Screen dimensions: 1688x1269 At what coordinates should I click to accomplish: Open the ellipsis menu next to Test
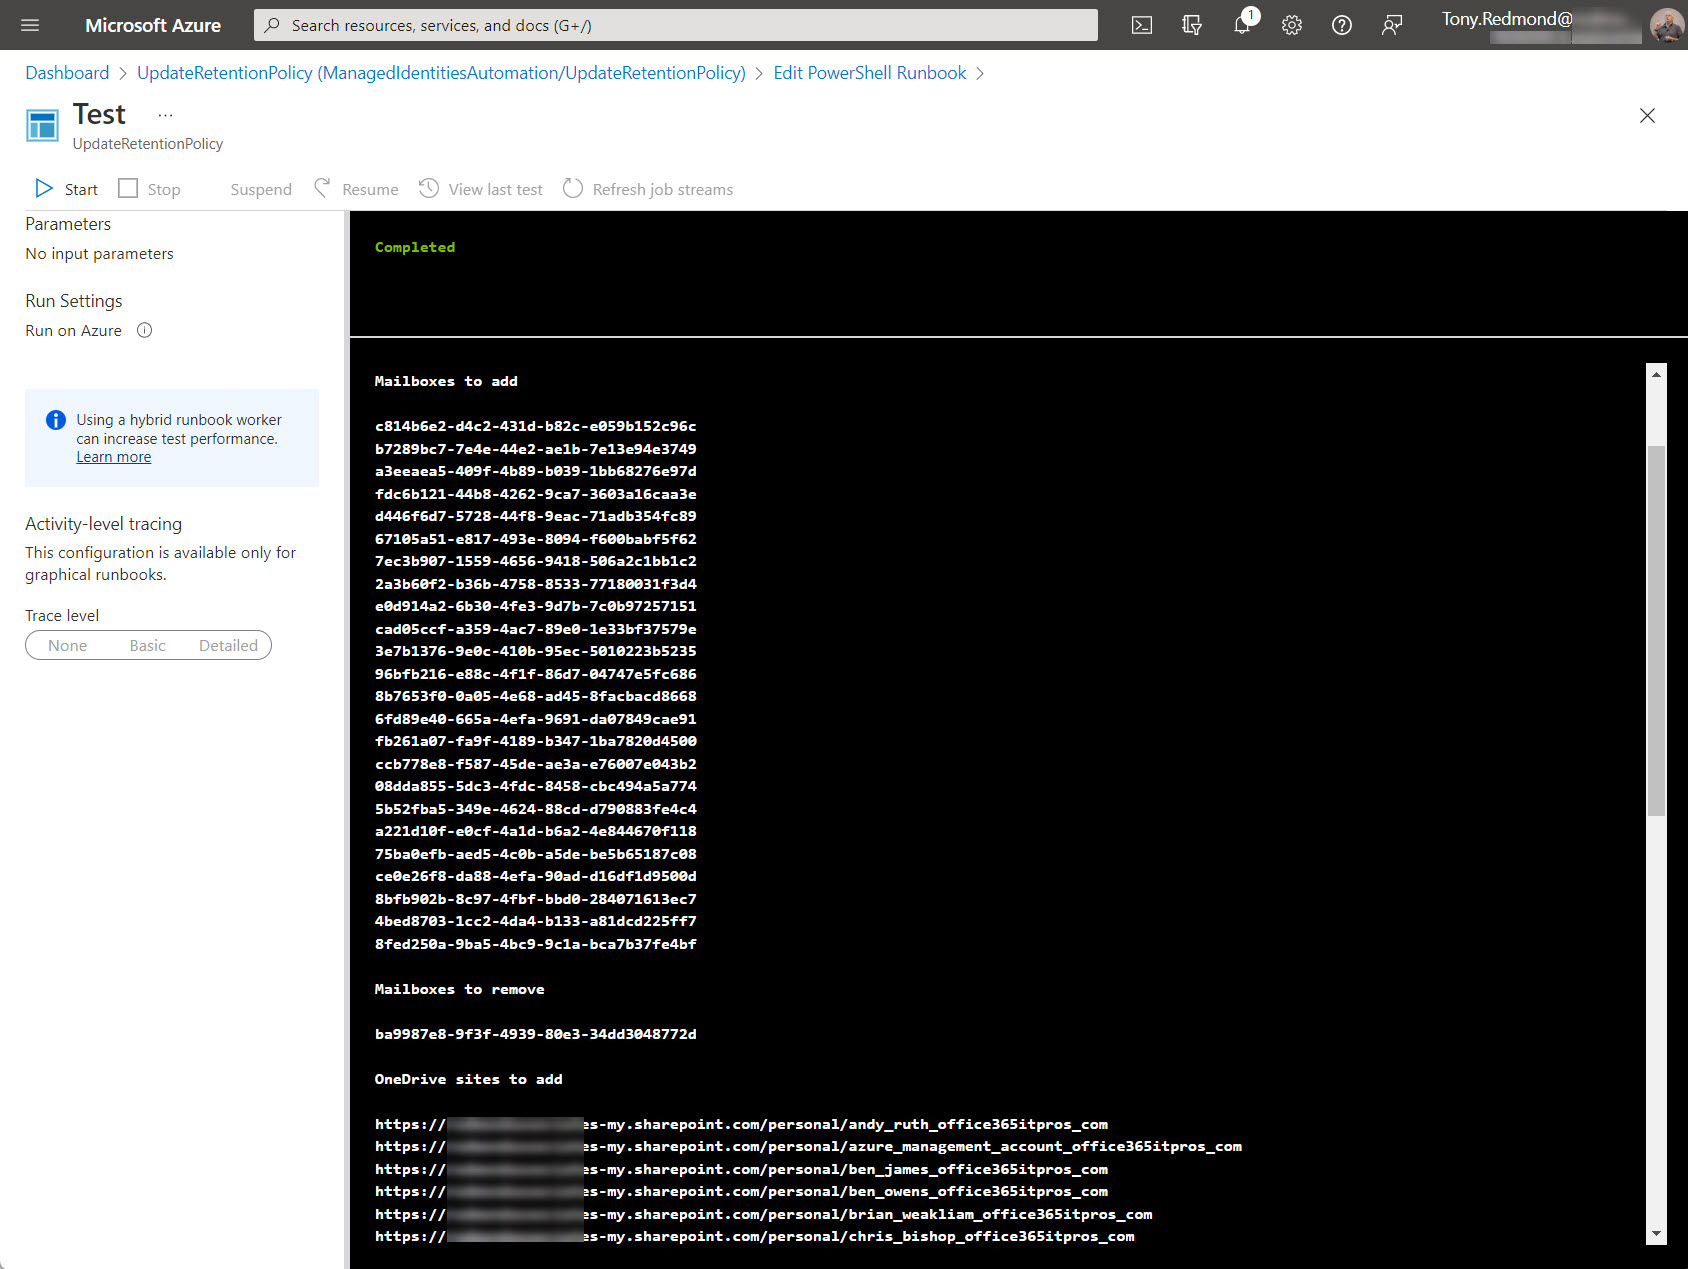tap(165, 113)
